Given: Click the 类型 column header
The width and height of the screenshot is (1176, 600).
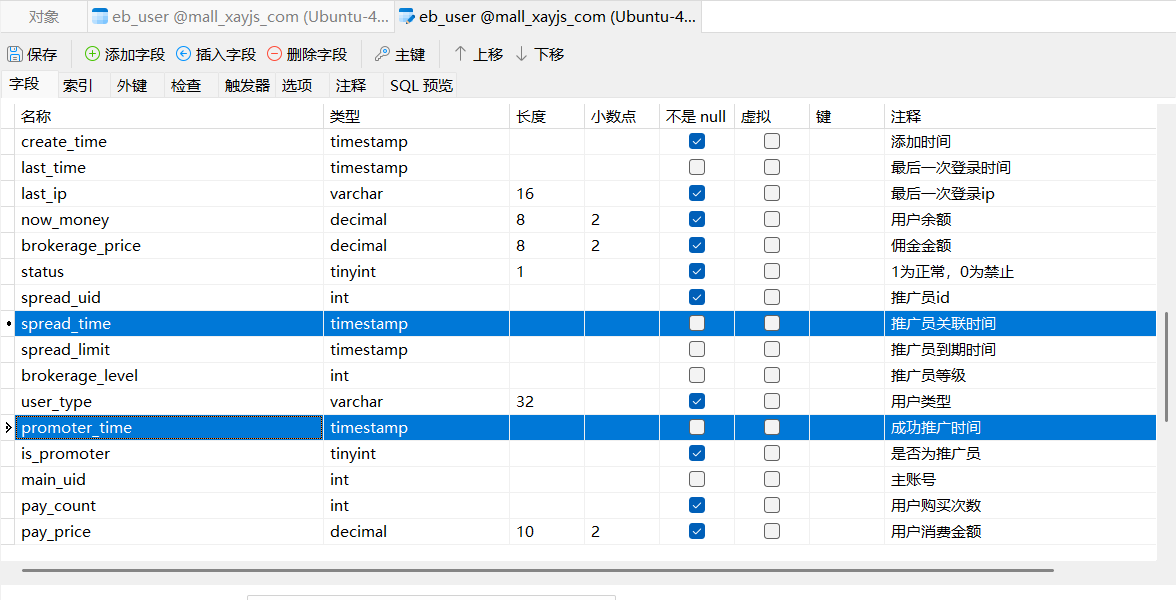Looking at the screenshot, I should pos(416,116).
